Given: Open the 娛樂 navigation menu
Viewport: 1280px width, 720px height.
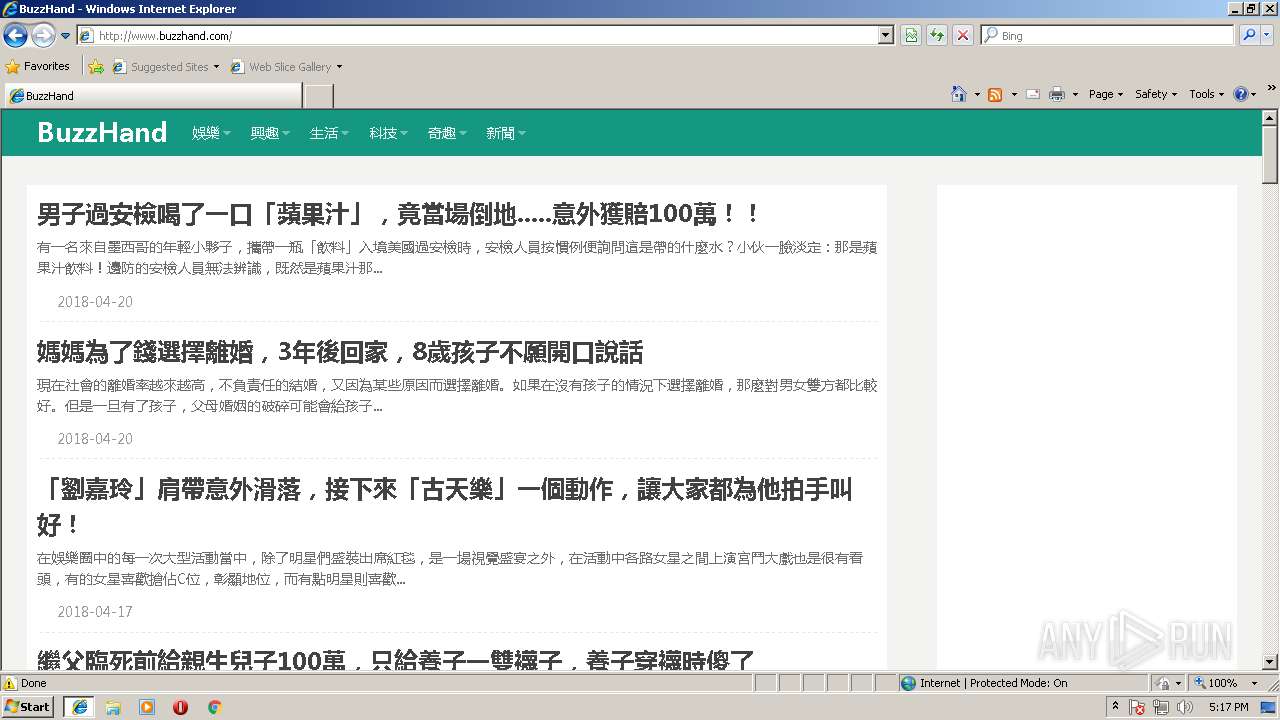Looking at the screenshot, I should coord(211,133).
